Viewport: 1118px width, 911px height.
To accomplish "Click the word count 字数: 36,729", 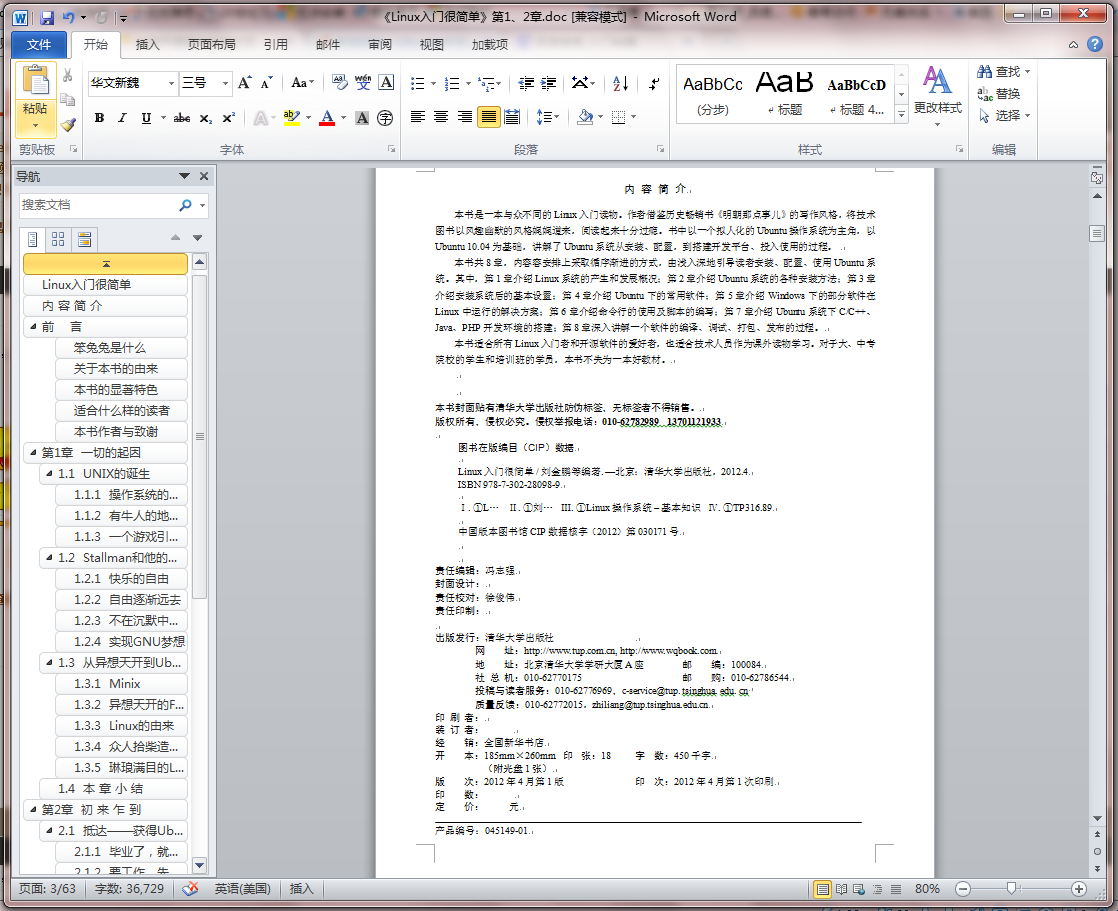I will tap(129, 889).
